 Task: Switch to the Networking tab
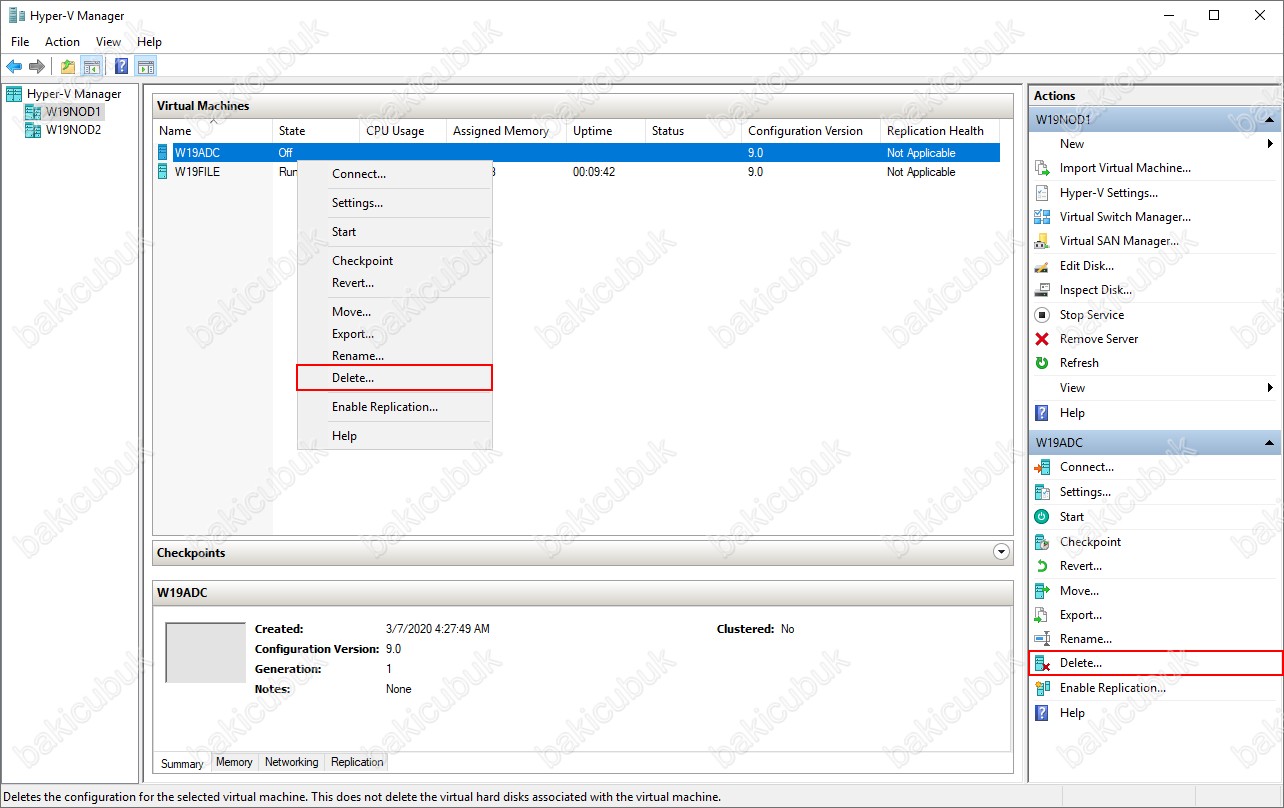tap(291, 762)
